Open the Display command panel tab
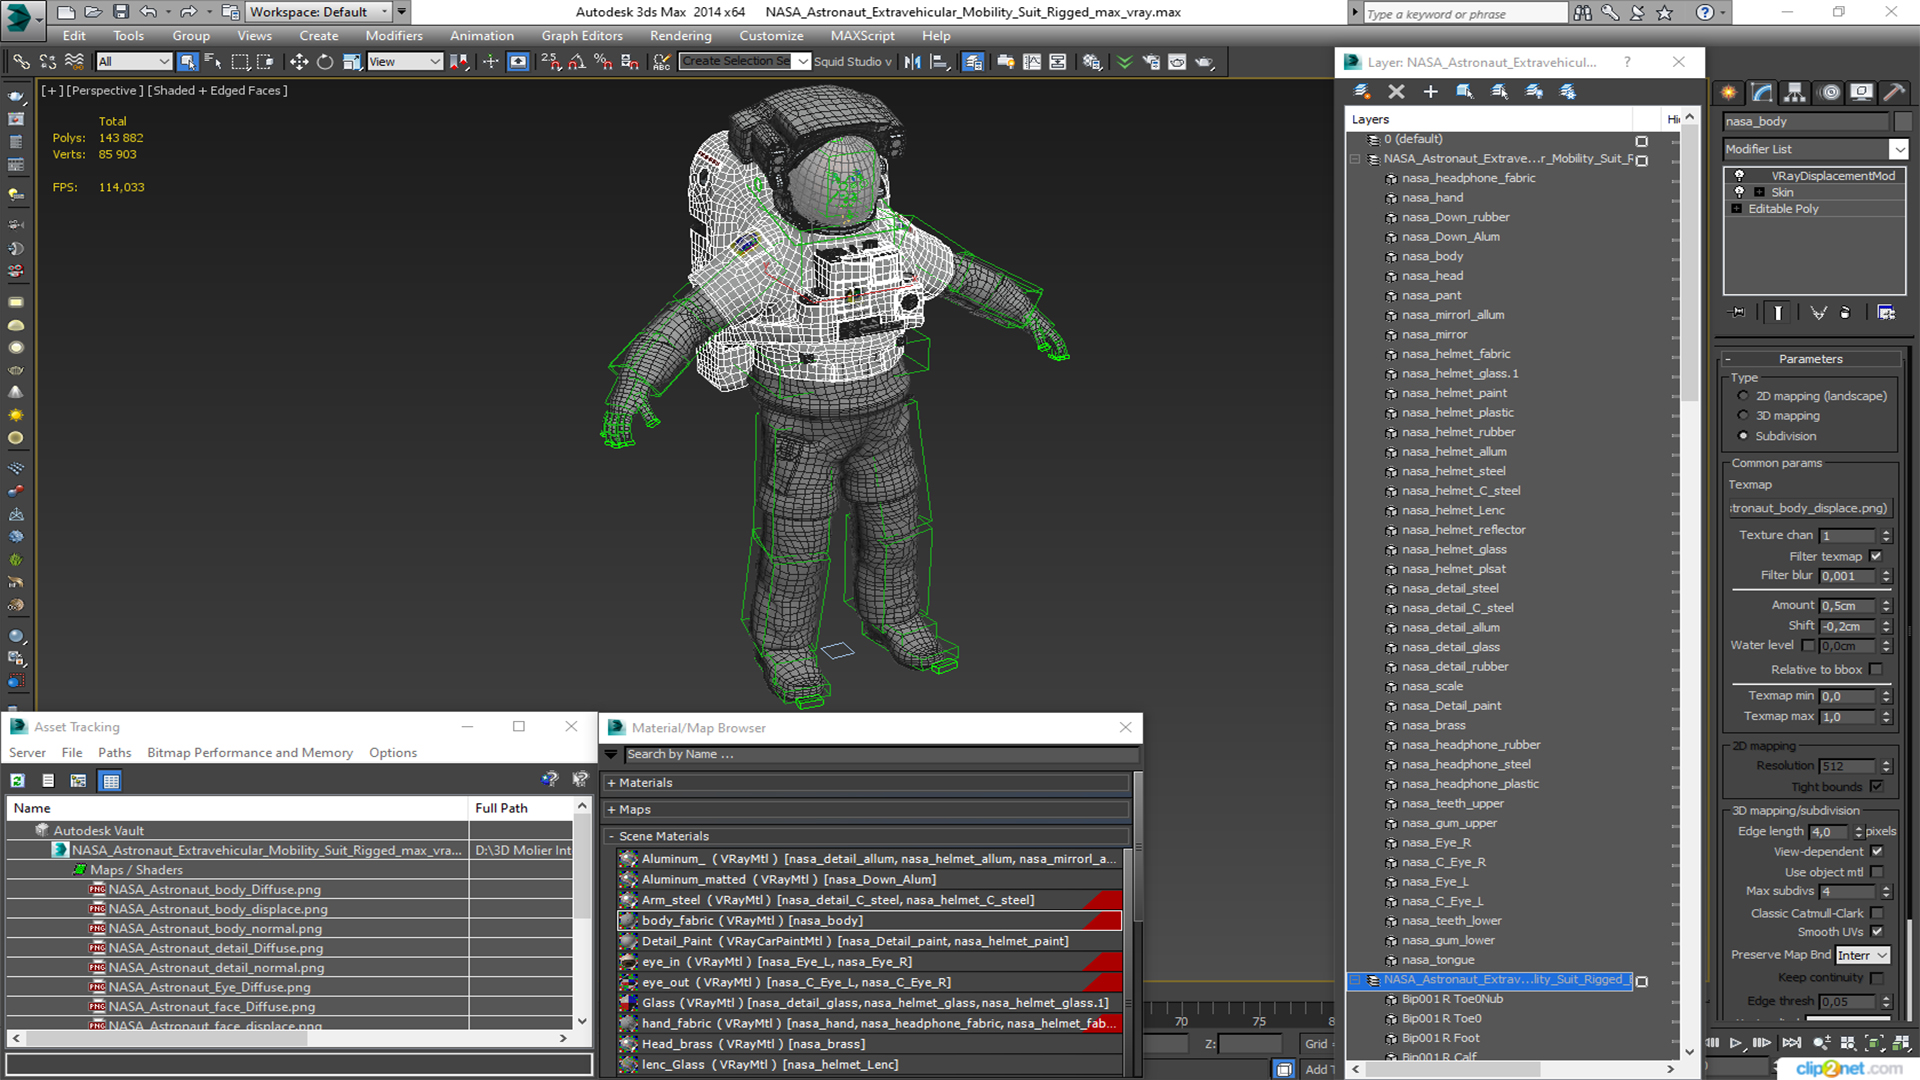Screen dimensions: 1920x1080 (1862, 92)
